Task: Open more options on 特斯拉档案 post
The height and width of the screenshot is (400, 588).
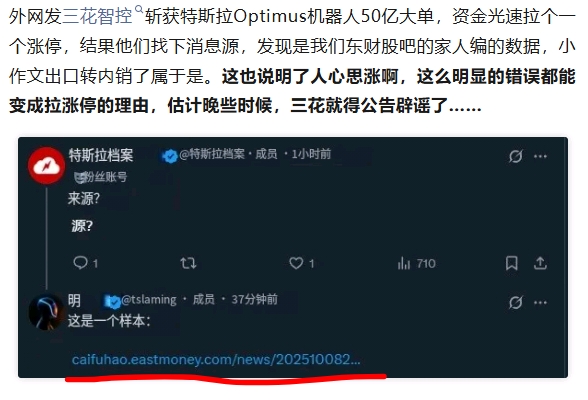Action: pos(540,156)
